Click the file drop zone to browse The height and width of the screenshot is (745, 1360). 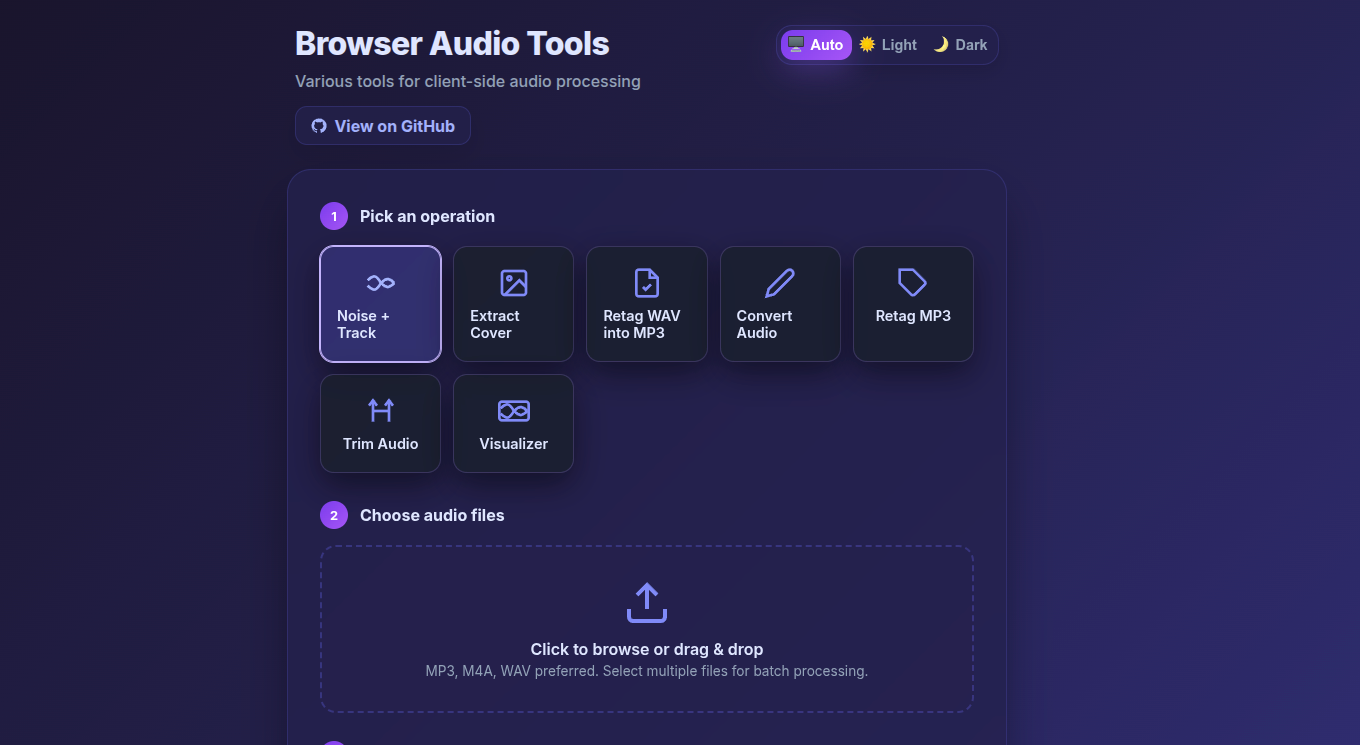click(x=646, y=629)
